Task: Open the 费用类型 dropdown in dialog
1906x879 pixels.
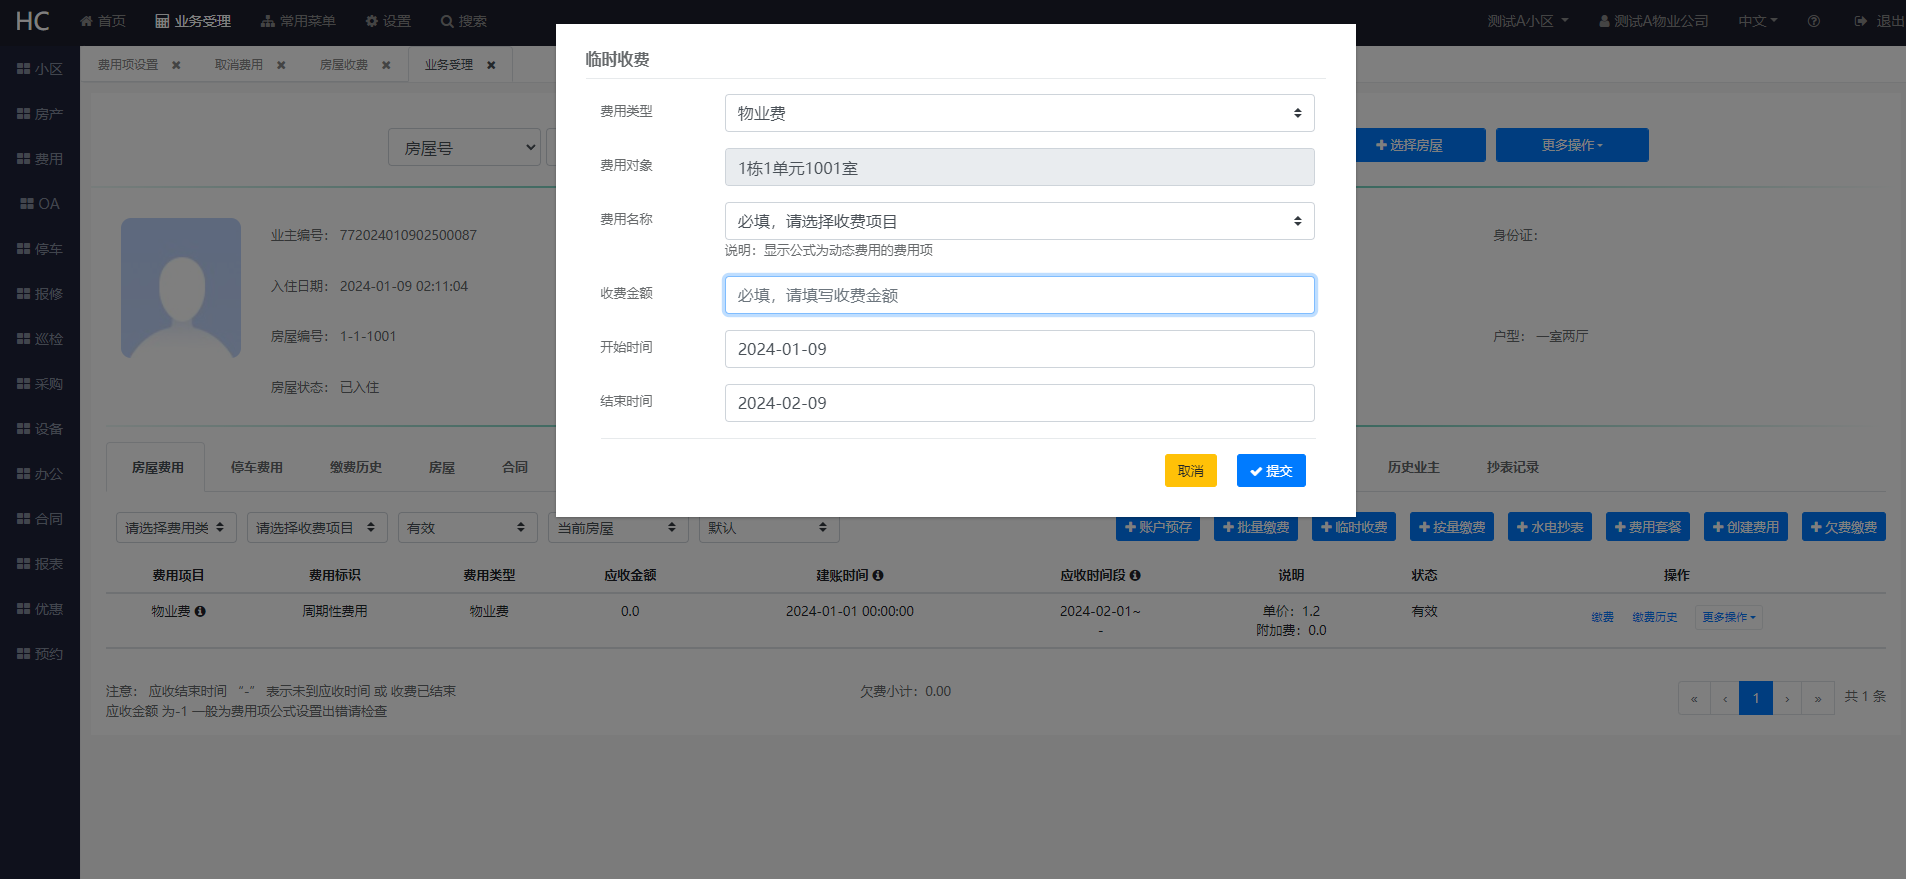Action: pyautogui.click(x=1018, y=113)
